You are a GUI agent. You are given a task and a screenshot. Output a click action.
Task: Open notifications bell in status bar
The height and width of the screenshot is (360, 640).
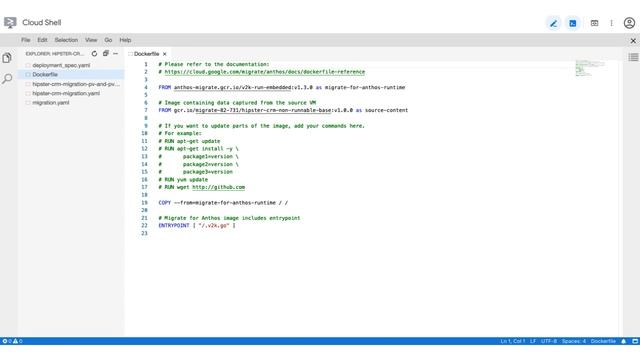pos(623,341)
